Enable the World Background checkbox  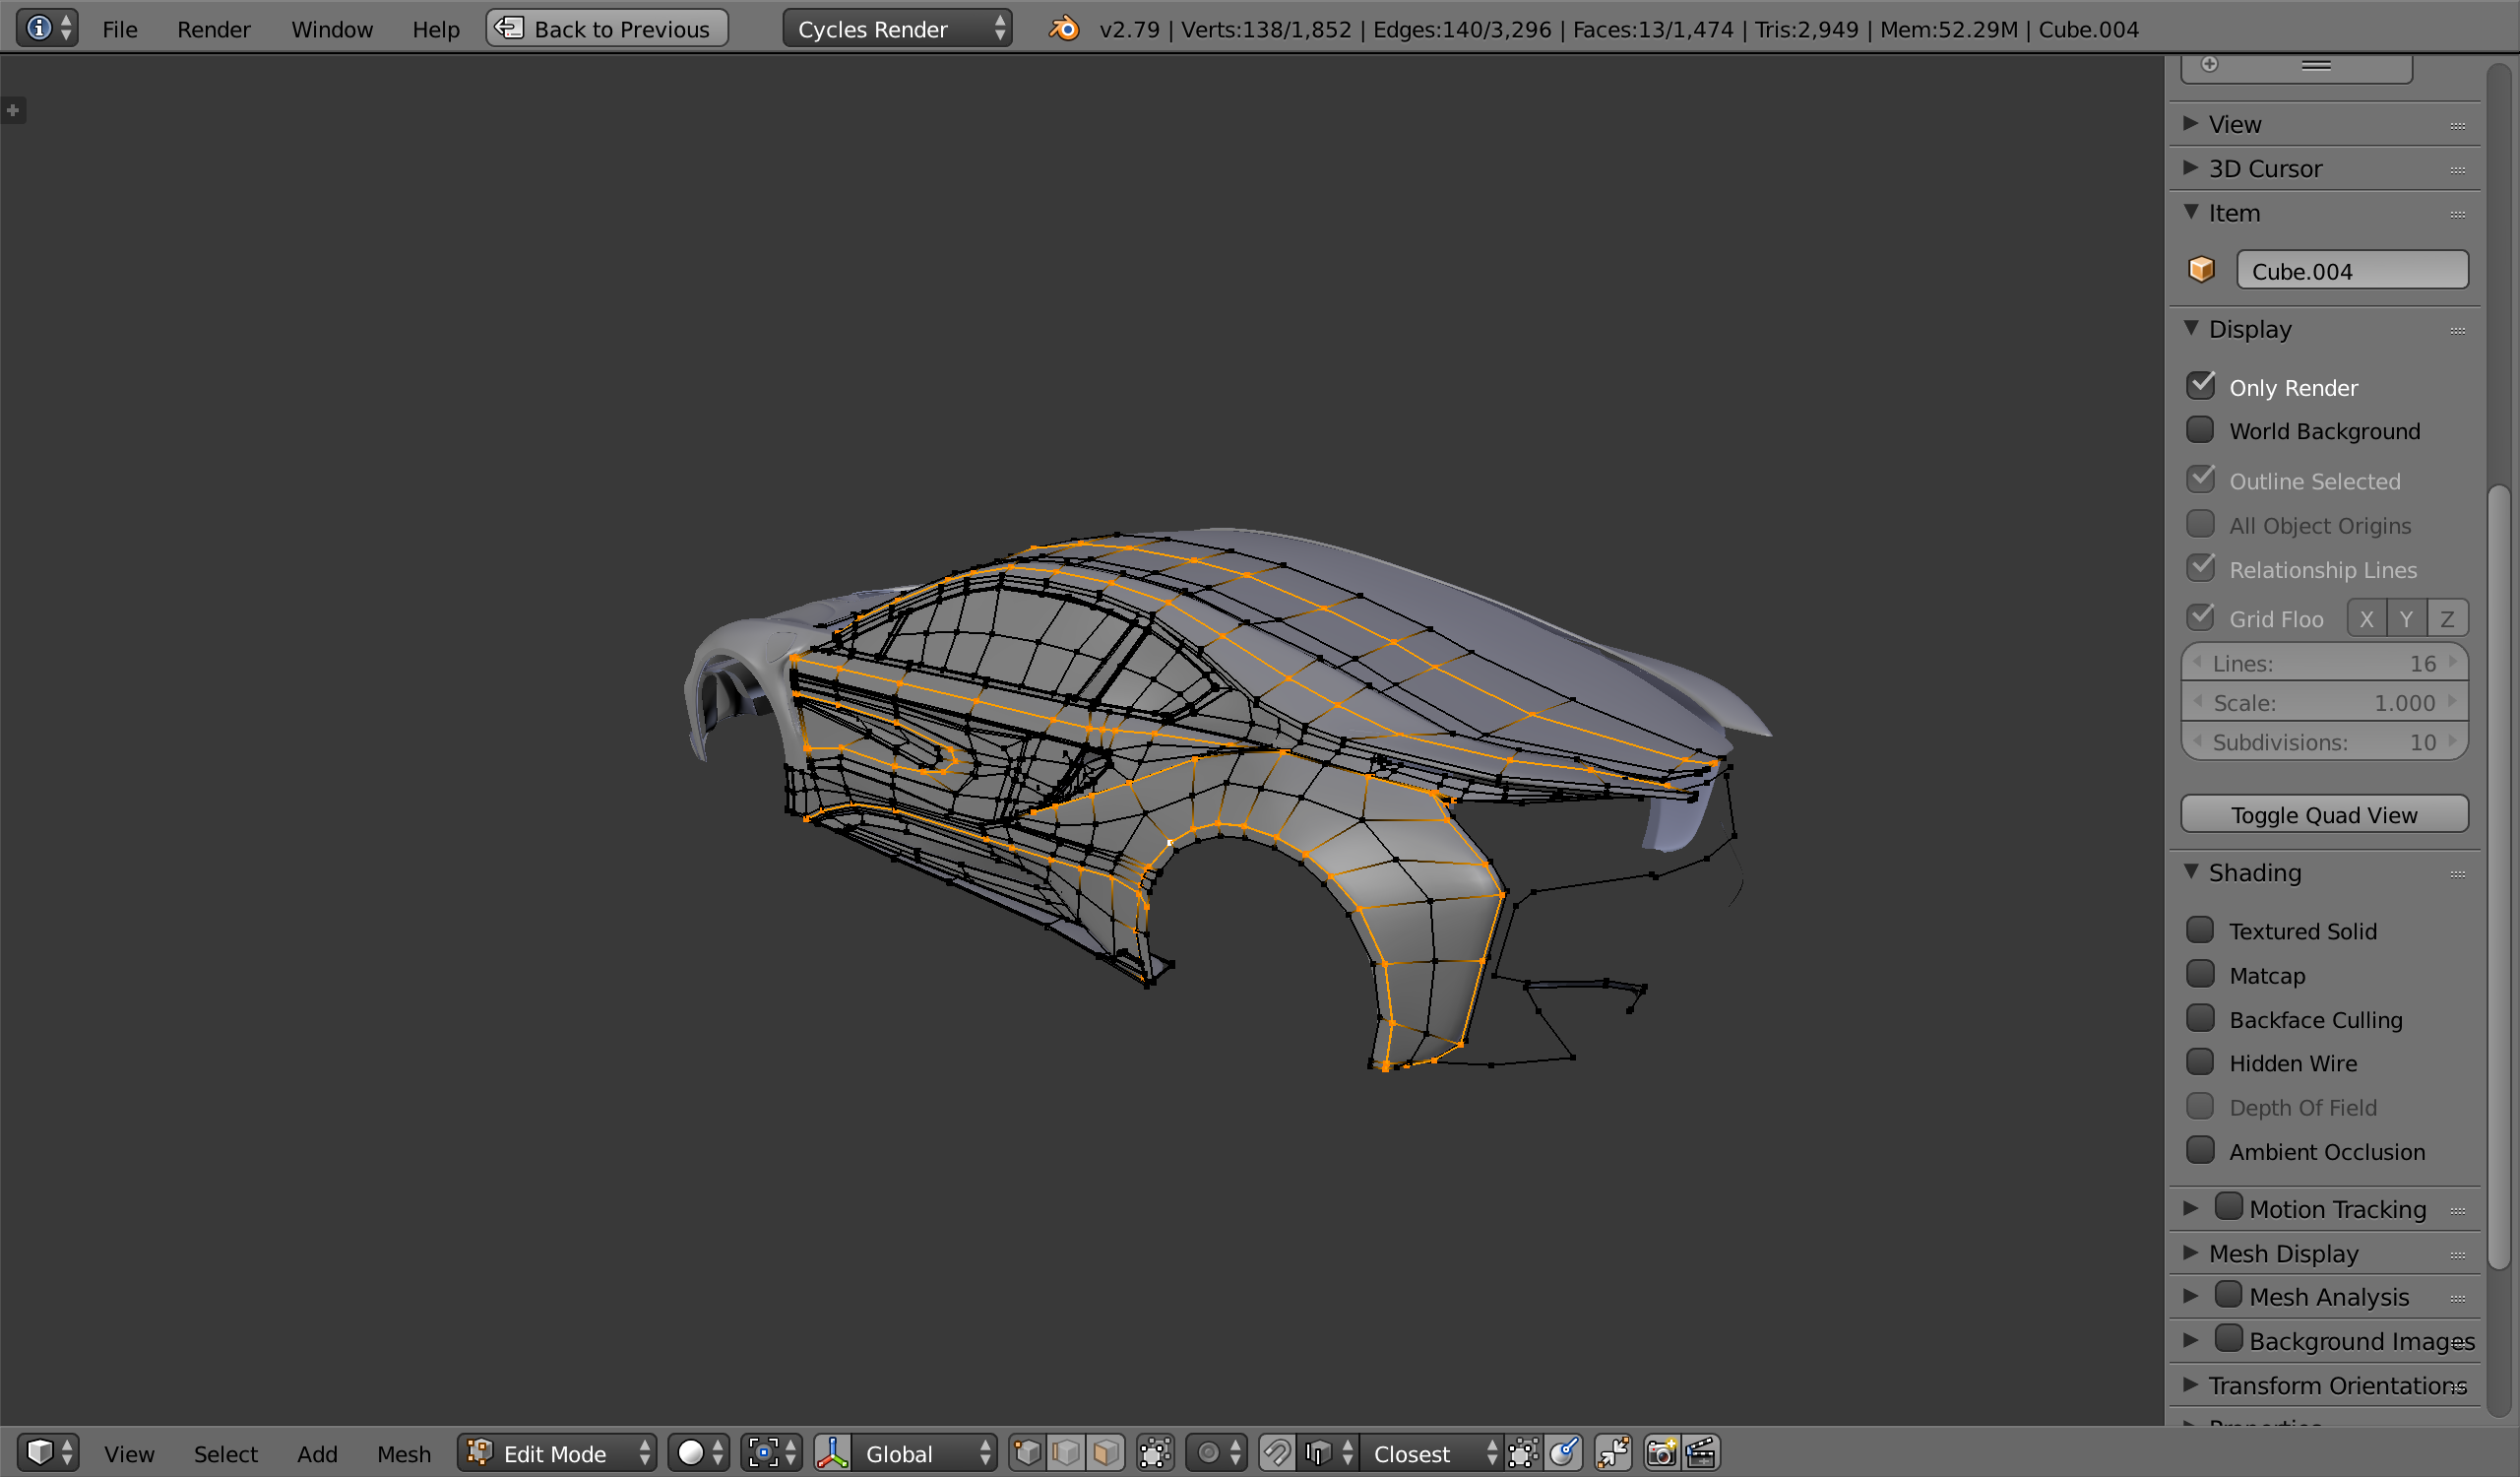click(2200, 431)
